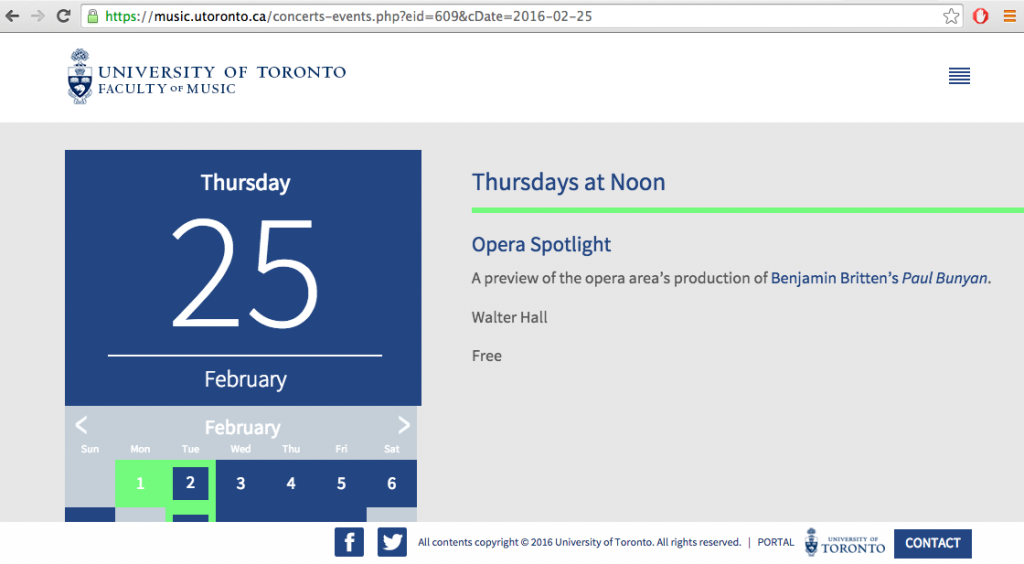Open the Portal link in footer

pos(776,543)
